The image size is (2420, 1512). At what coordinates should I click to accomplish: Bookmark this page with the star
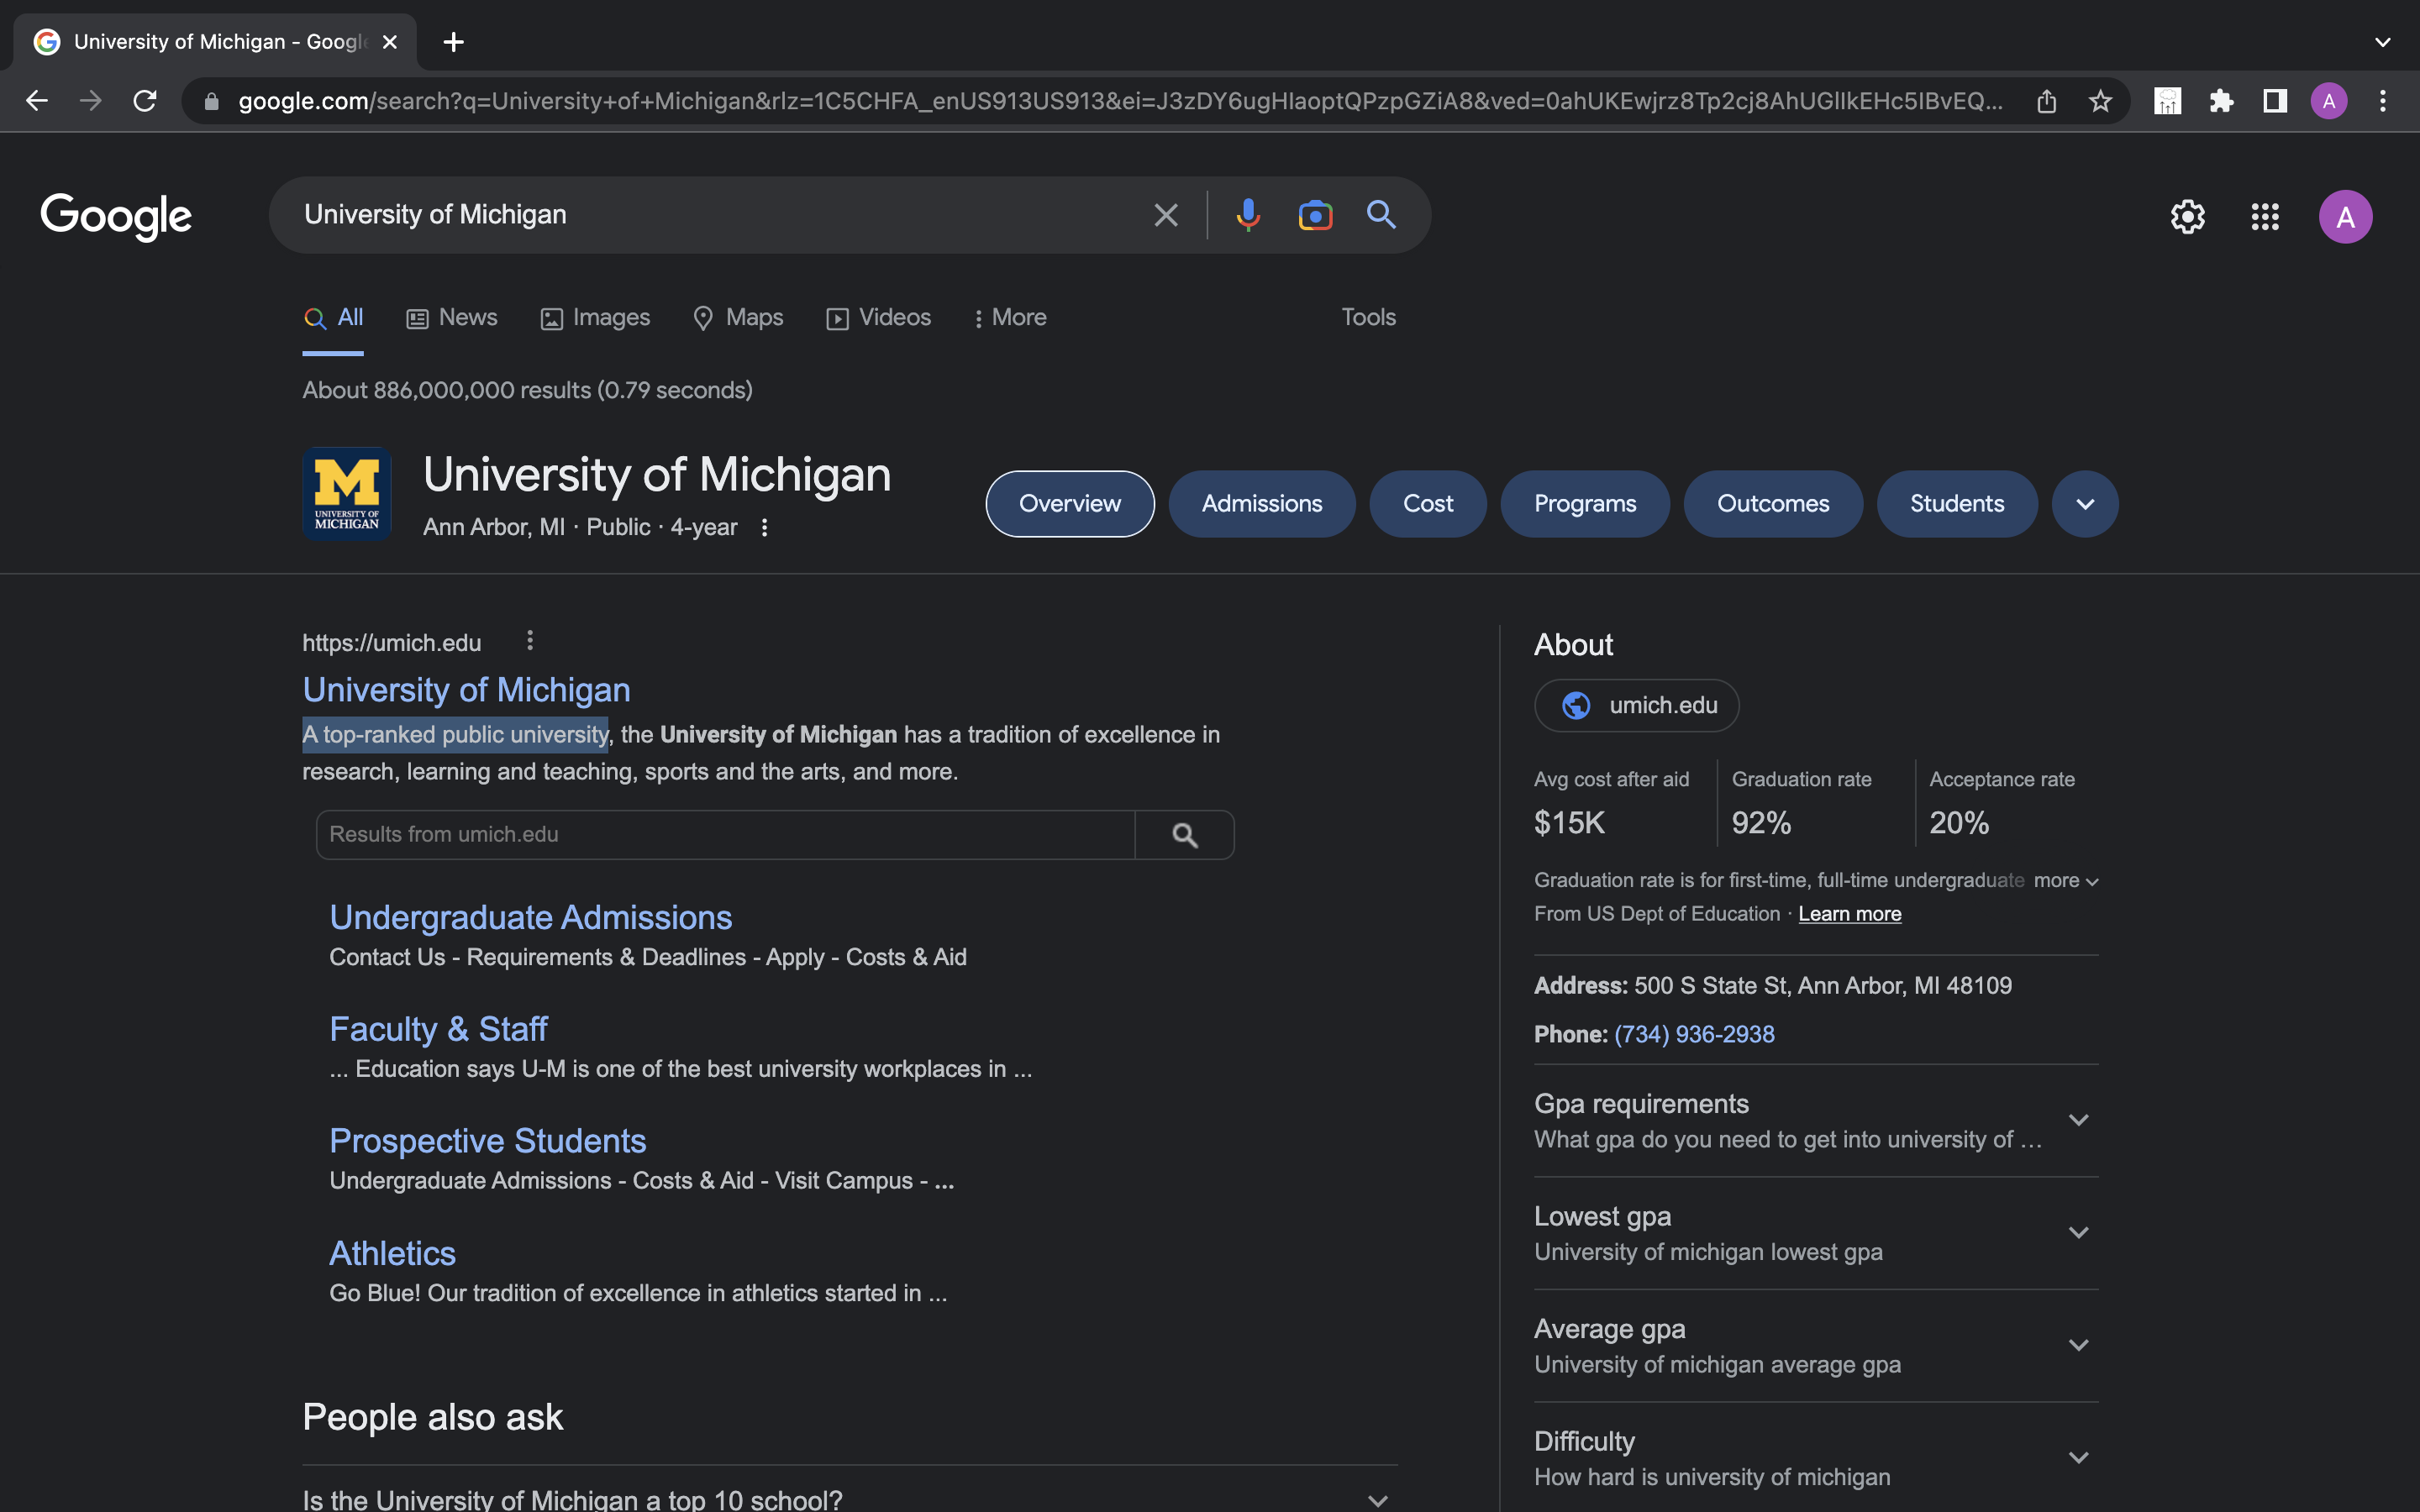point(2098,100)
